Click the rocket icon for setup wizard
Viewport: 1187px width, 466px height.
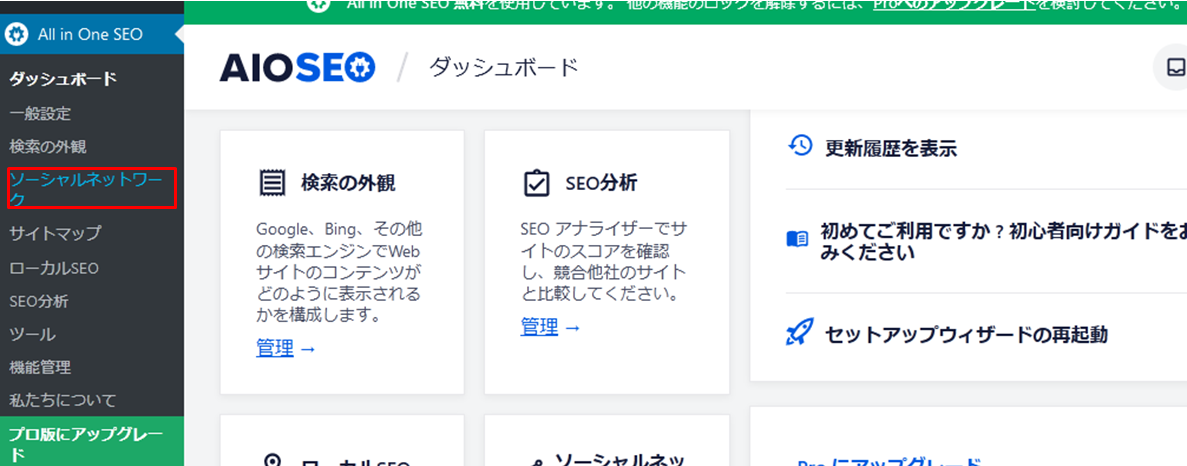(x=799, y=331)
